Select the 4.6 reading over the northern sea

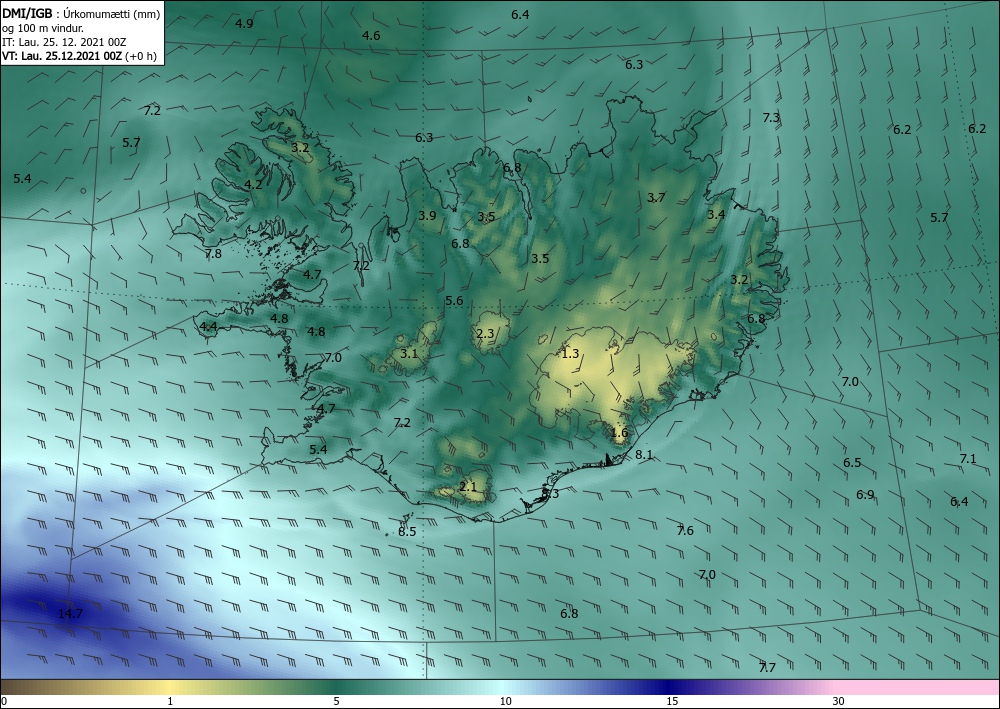point(371,36)
